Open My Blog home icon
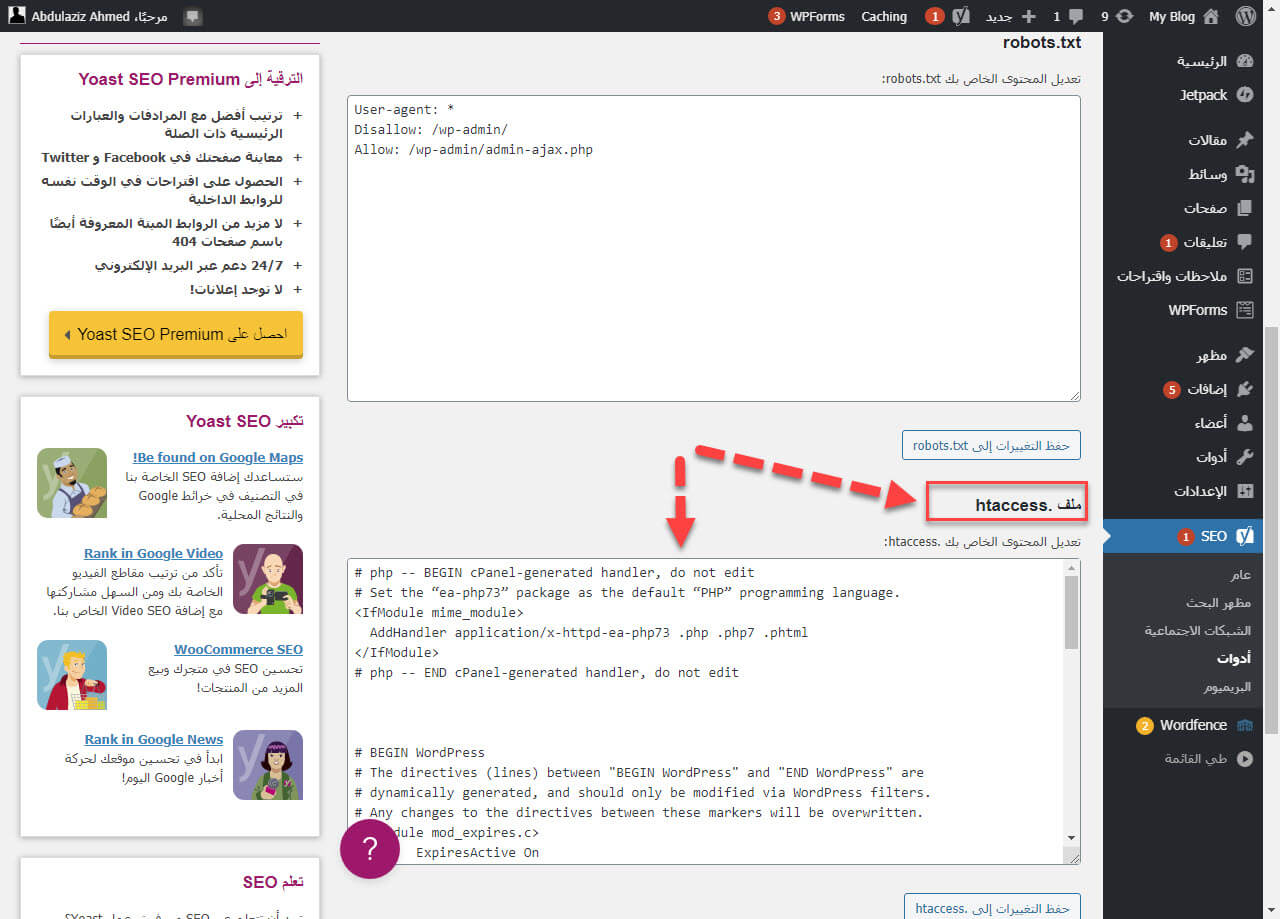Screen dimensions: 1280x919 [x=1211, y=16]
